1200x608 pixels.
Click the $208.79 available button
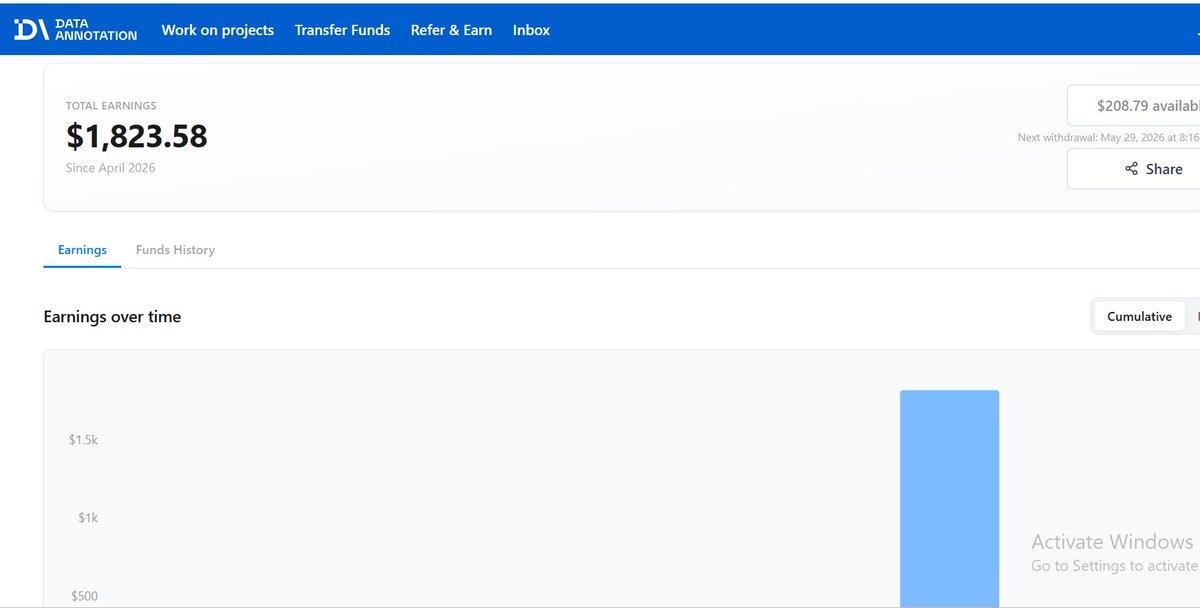pos(1134,105)
